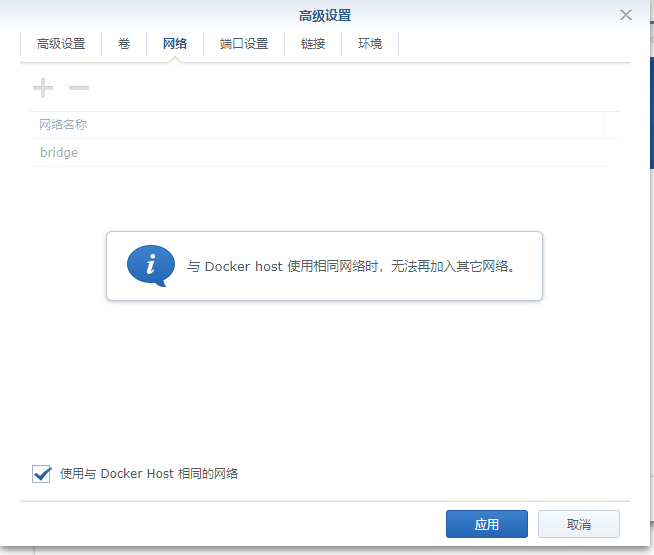The width and height of the screenshot is (654, 555).
Task: Go to the 端口设置 tab
Action: point(244,44)
